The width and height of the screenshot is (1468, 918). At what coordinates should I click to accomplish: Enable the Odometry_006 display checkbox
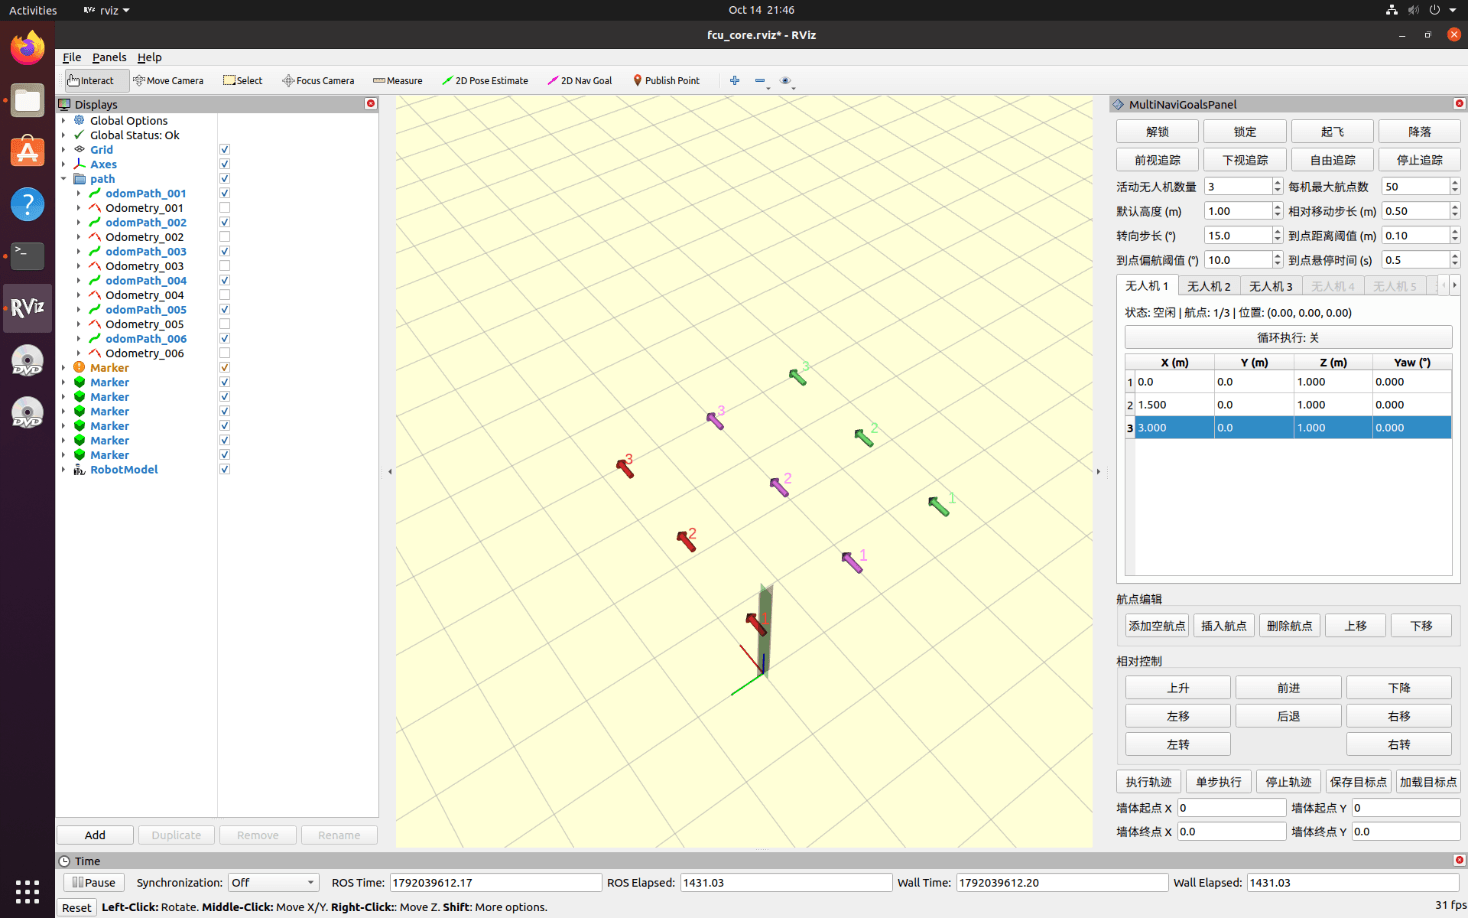pos(225,353)
